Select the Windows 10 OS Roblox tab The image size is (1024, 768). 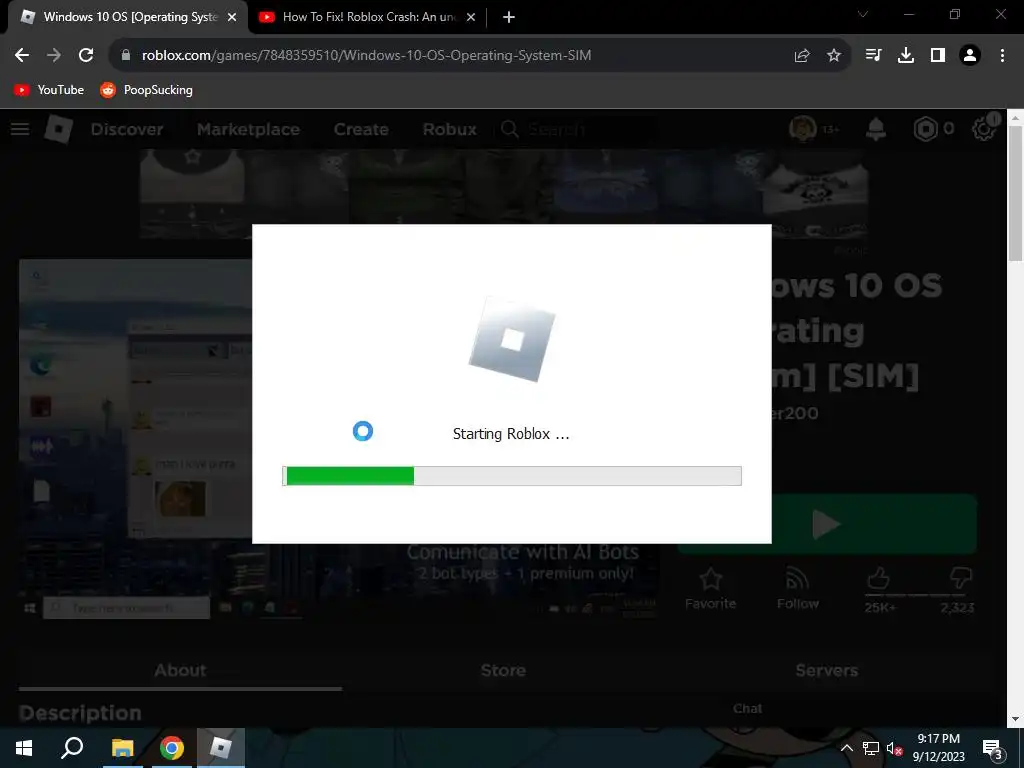point(128,18)
